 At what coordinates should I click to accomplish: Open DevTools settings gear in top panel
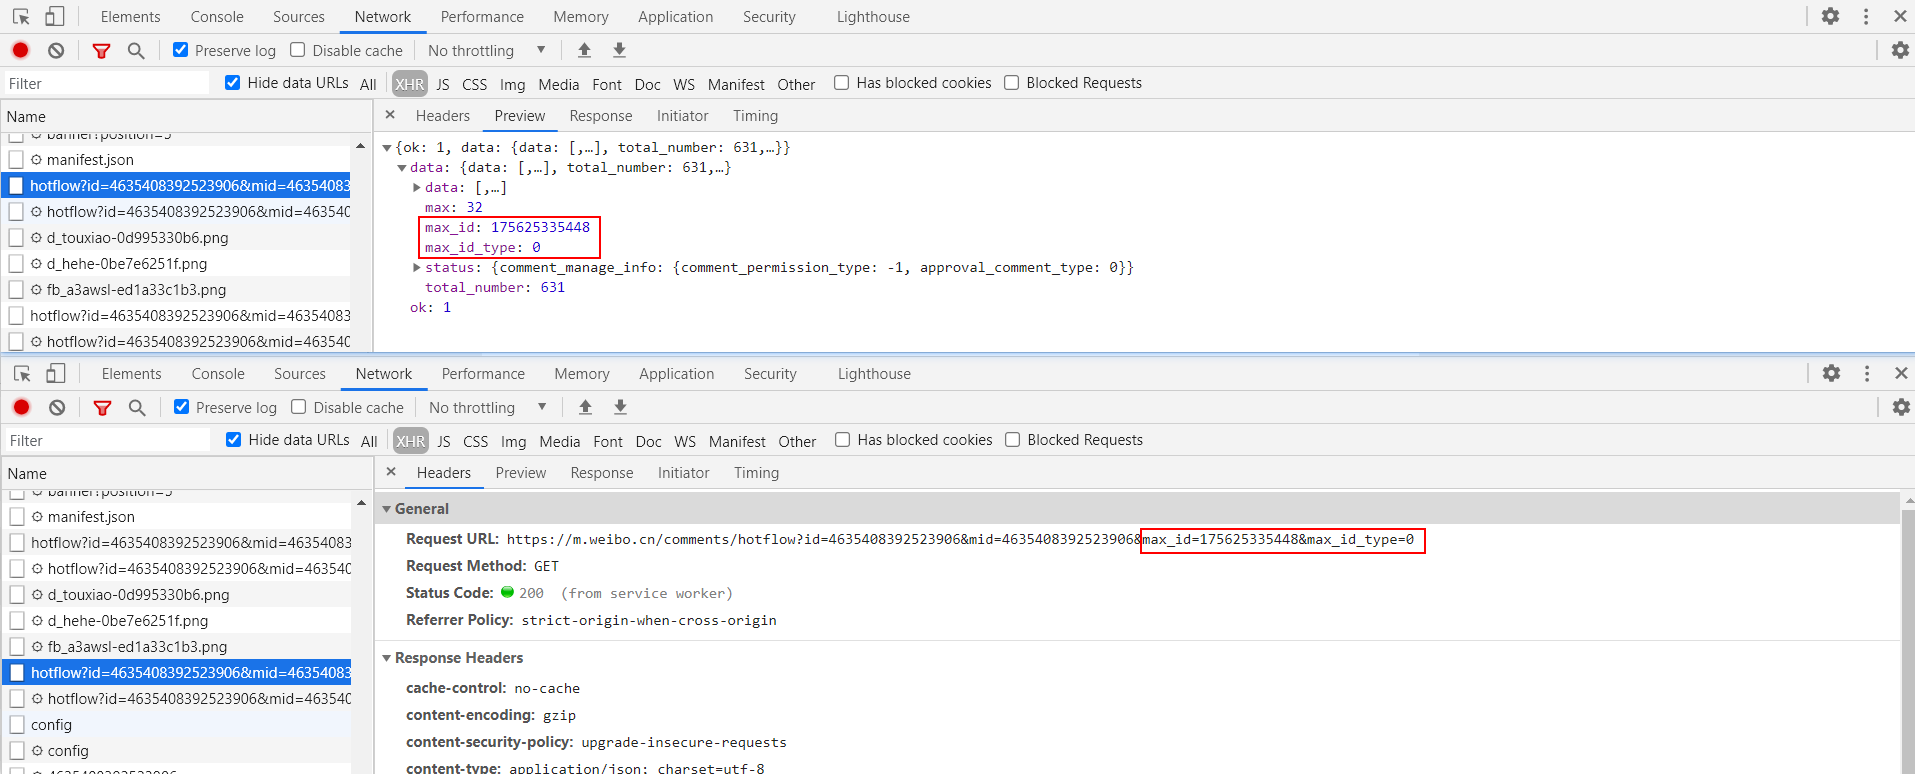[1830, 16]
